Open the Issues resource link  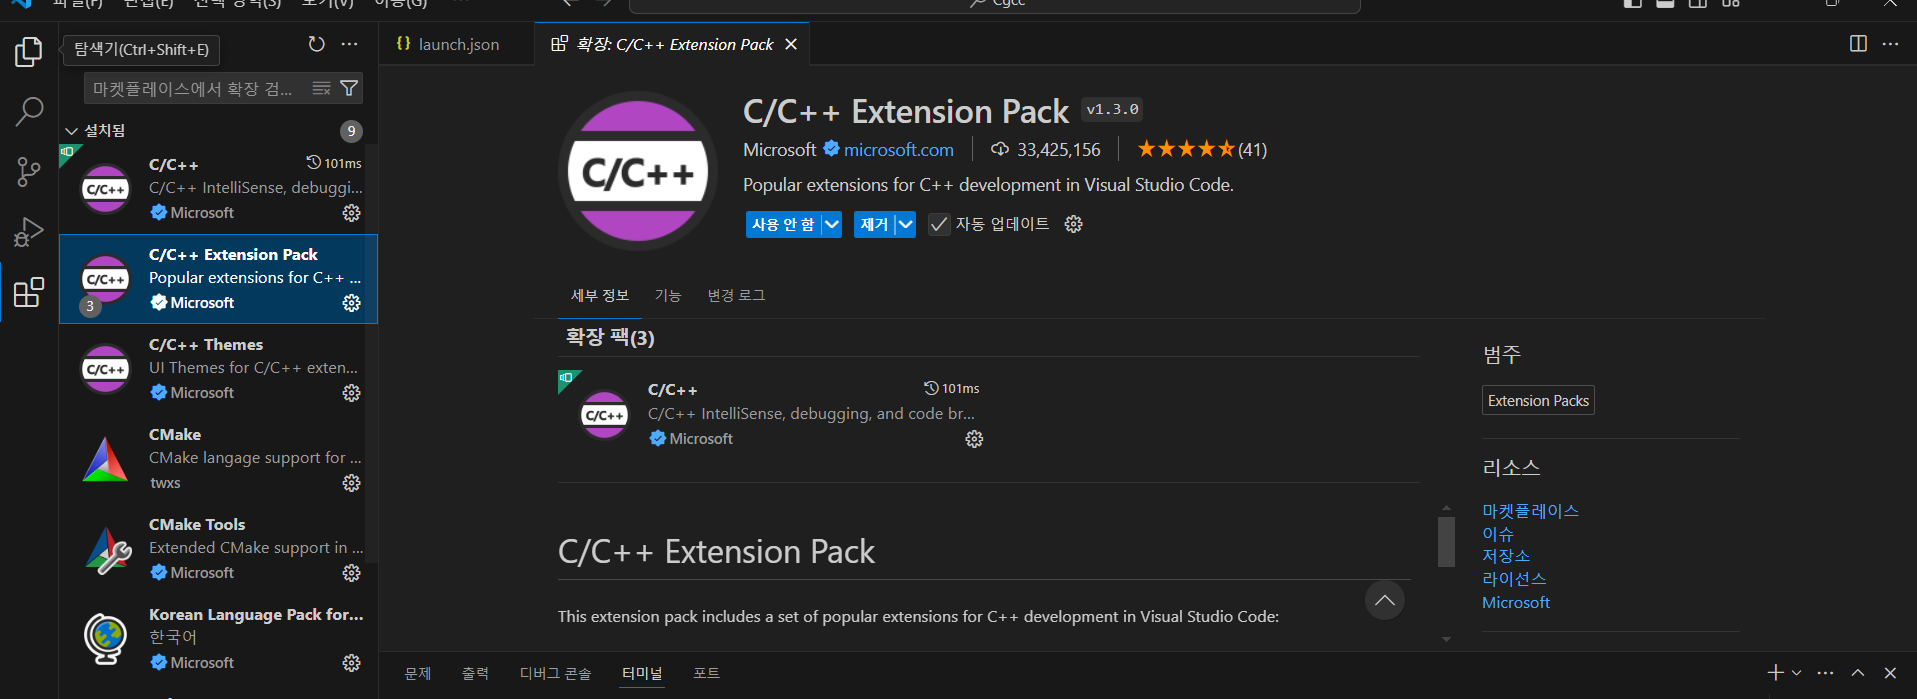1498,533
